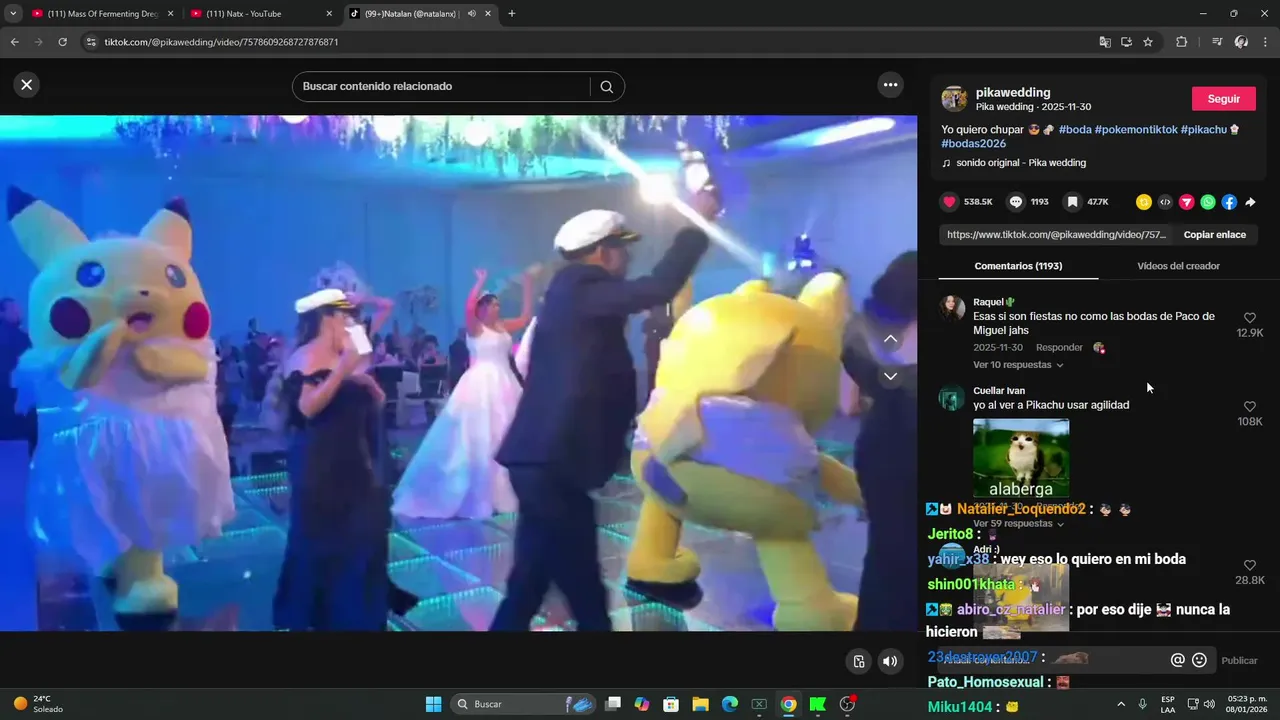Close the Natalan TikTok browser tab
Image resolution: width=1280 pixels, height=720 pixels.
pos(488,14)
